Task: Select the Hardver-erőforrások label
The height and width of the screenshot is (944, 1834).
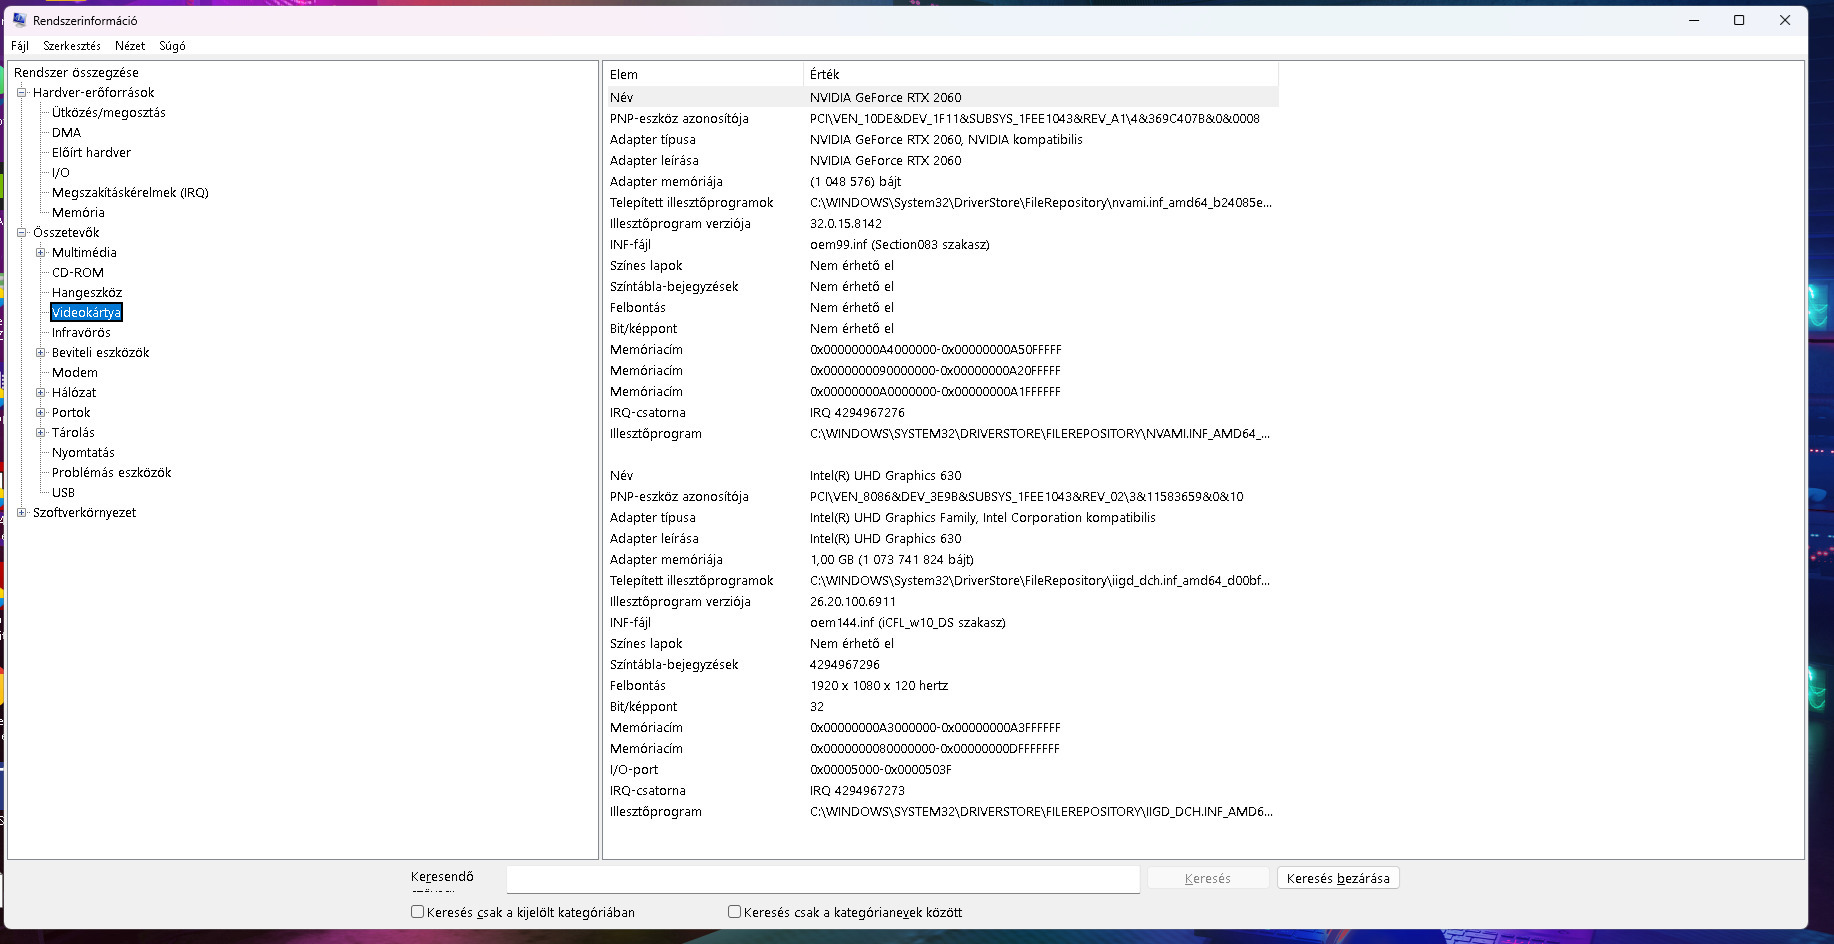Action: 94,92
